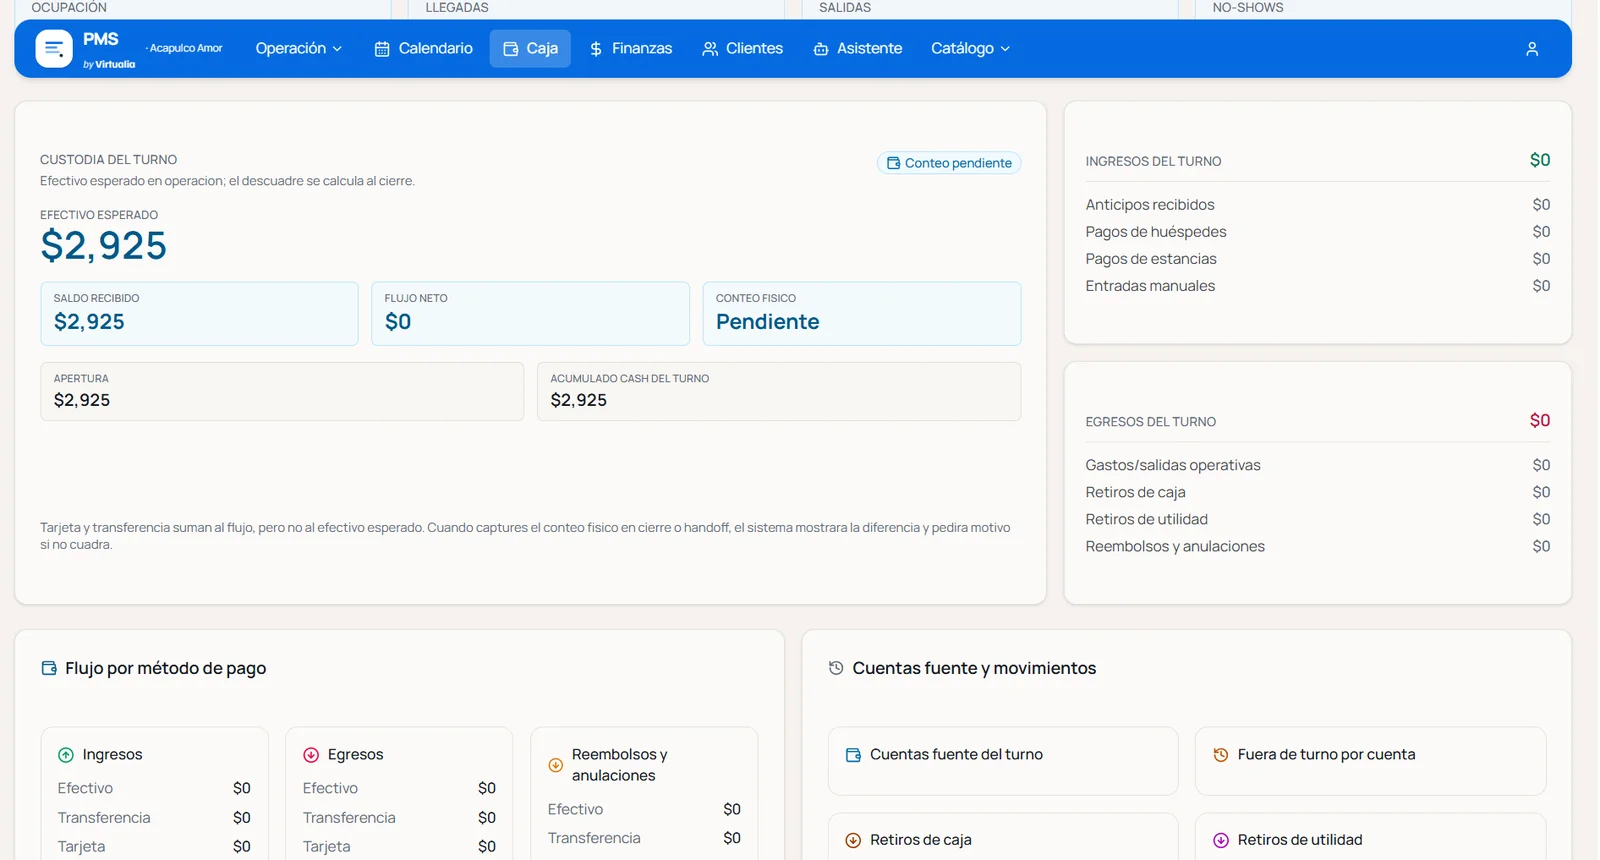Click the wallet icon in Conteo pendiente
Screen dimensions: 1600x860
(893, 163)
